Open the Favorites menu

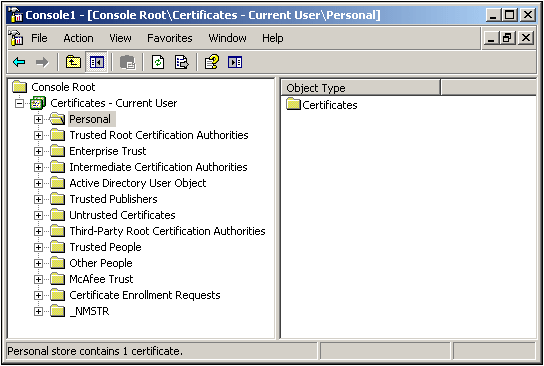[x=170, y=38]
